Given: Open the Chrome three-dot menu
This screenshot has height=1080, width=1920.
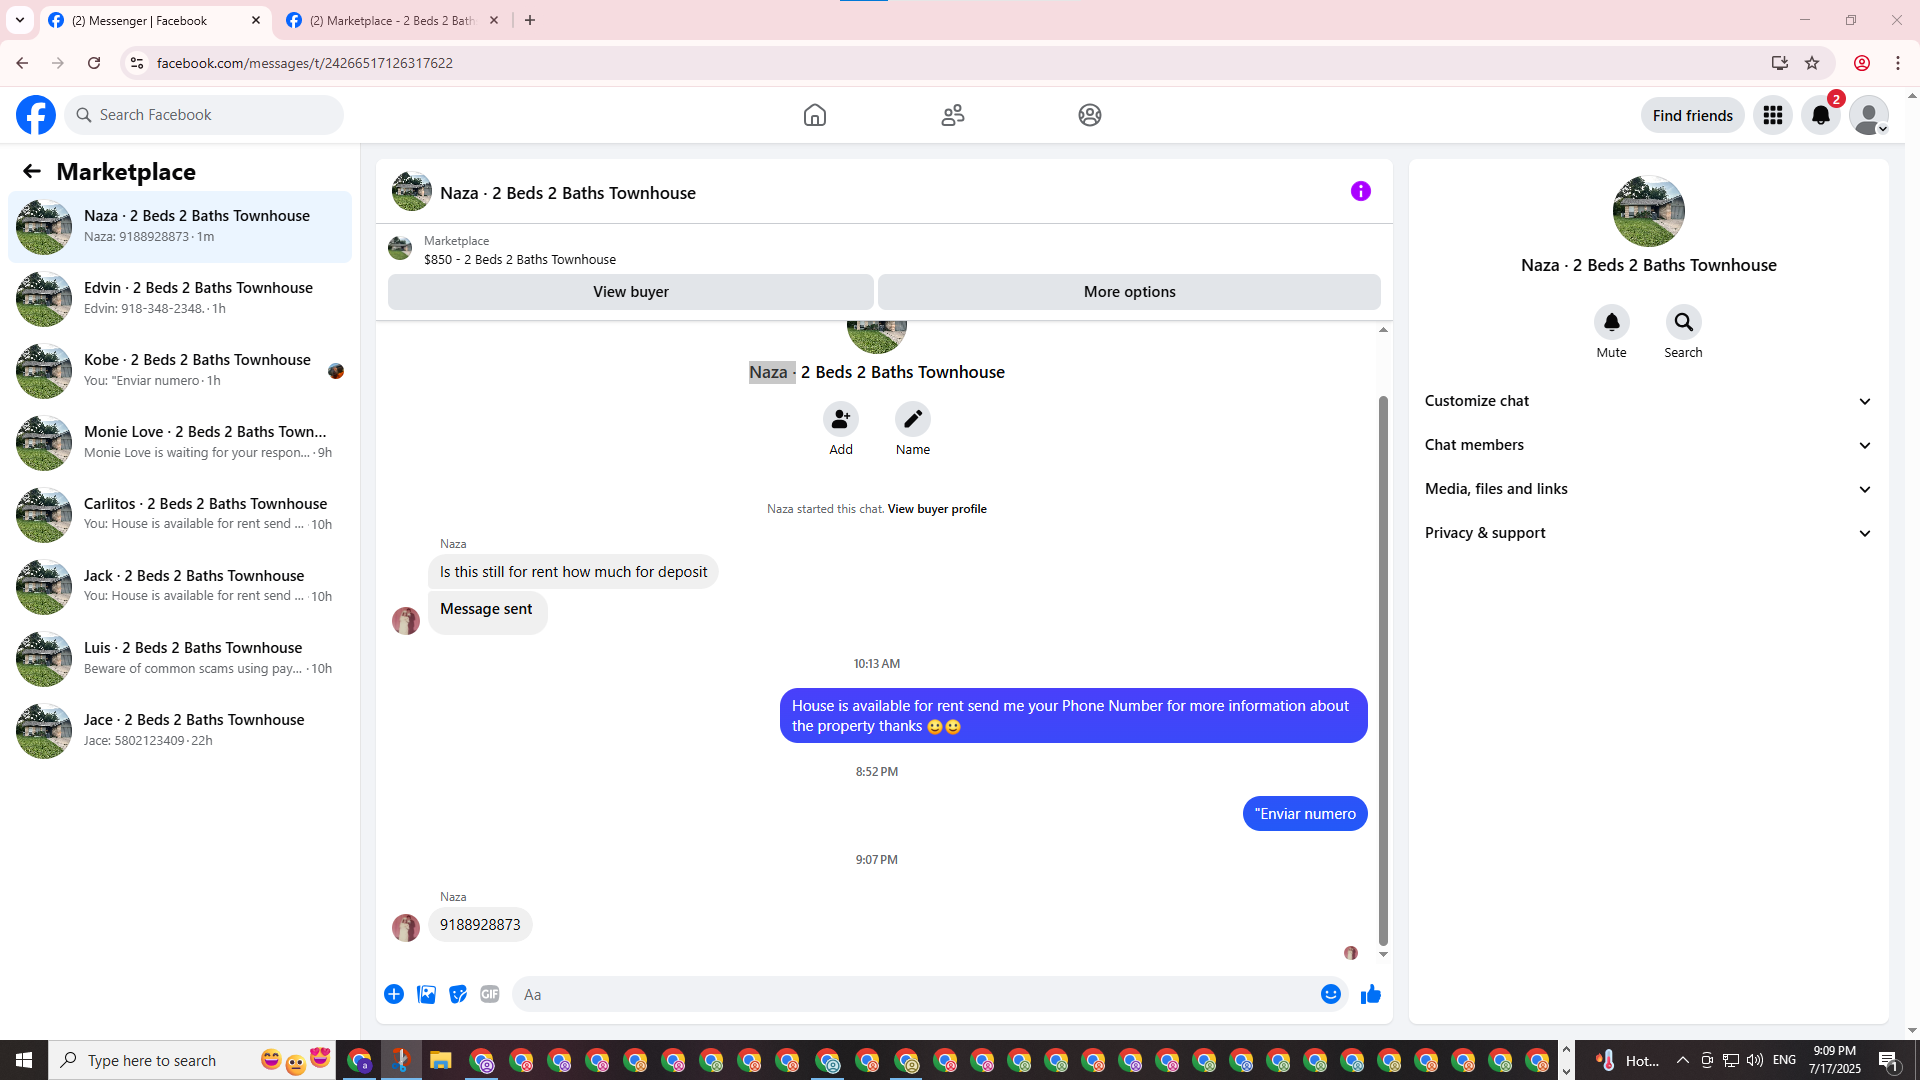Looking at the screenshot, I should [1898, 63].
